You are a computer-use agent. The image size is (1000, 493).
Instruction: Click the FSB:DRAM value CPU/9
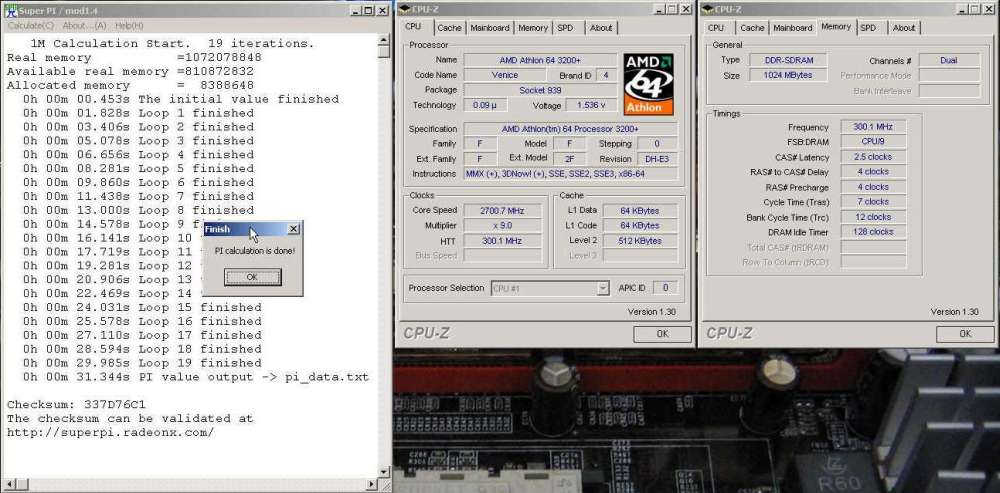click(x=873, y=142)
